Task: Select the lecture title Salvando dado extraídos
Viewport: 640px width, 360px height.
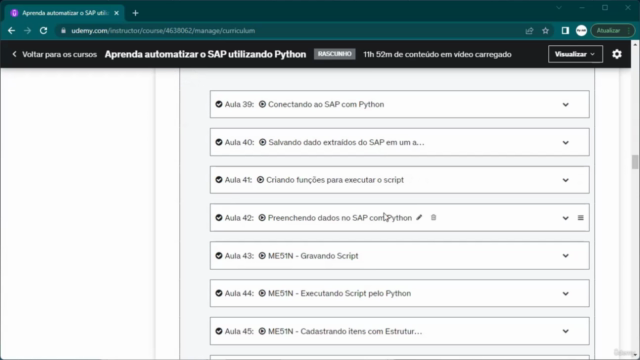Action: click(346, 142)
